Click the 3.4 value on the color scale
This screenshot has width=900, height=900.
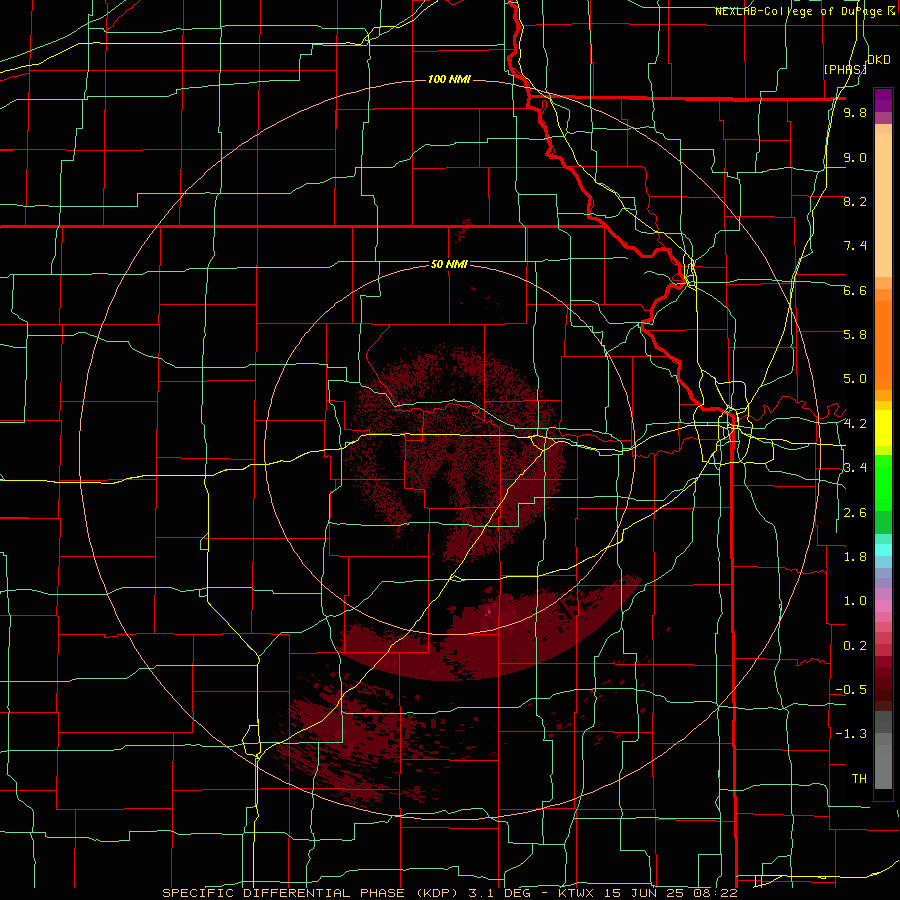855,468
